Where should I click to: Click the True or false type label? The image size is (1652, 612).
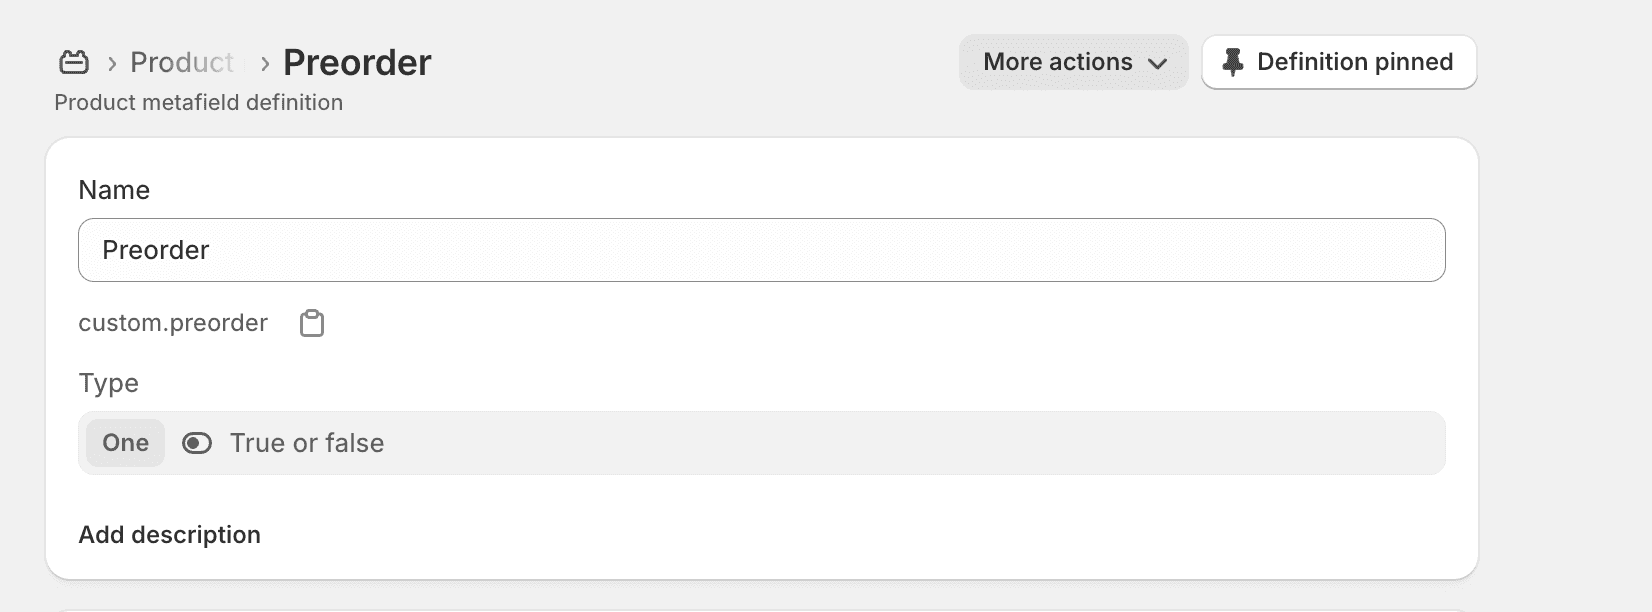coord(307,443)
